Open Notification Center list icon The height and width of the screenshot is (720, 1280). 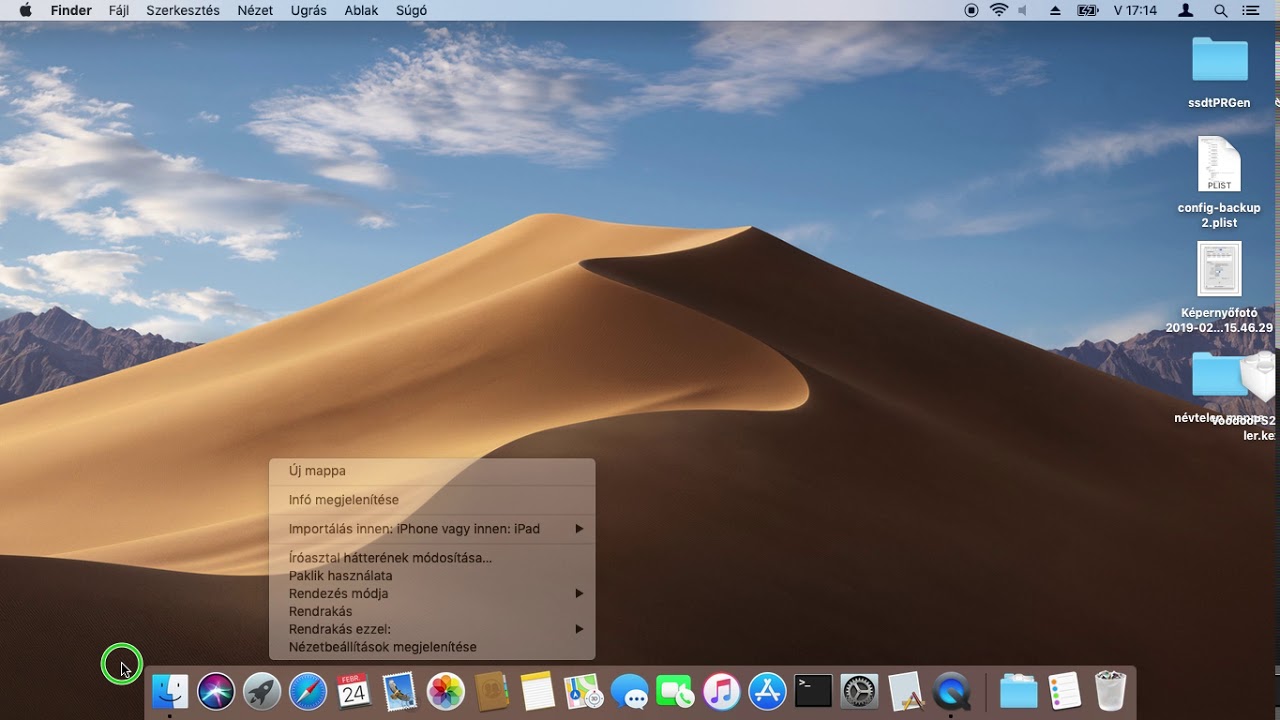click(1251, 10)
